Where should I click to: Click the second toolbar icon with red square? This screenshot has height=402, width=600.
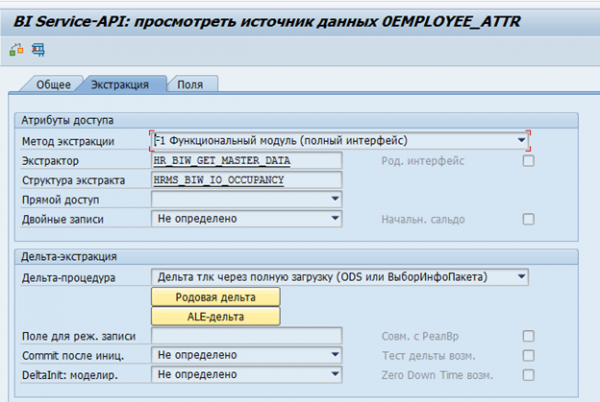(x=38, y=47)
